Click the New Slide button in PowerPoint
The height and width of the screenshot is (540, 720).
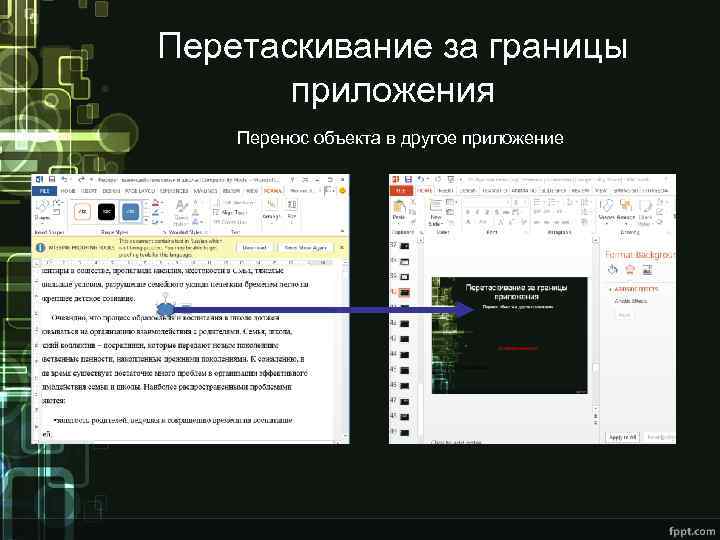pos(435,213)
